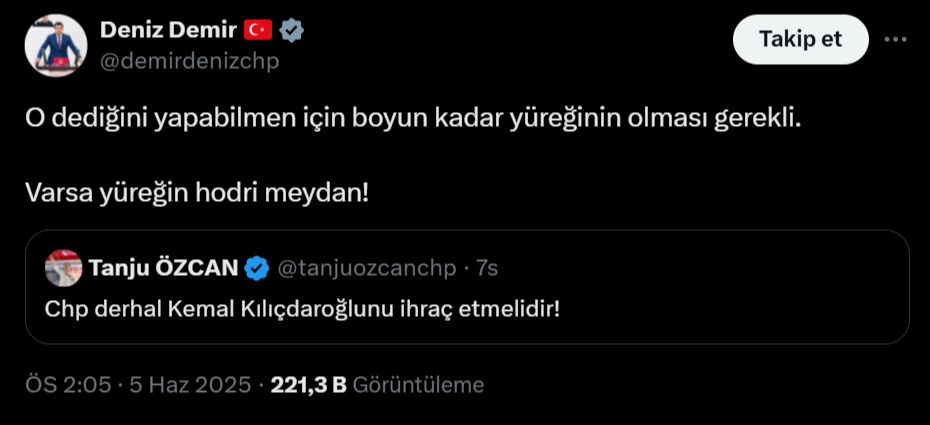
Task: Open the three-dot more options menu
Action: click(896, 39)
